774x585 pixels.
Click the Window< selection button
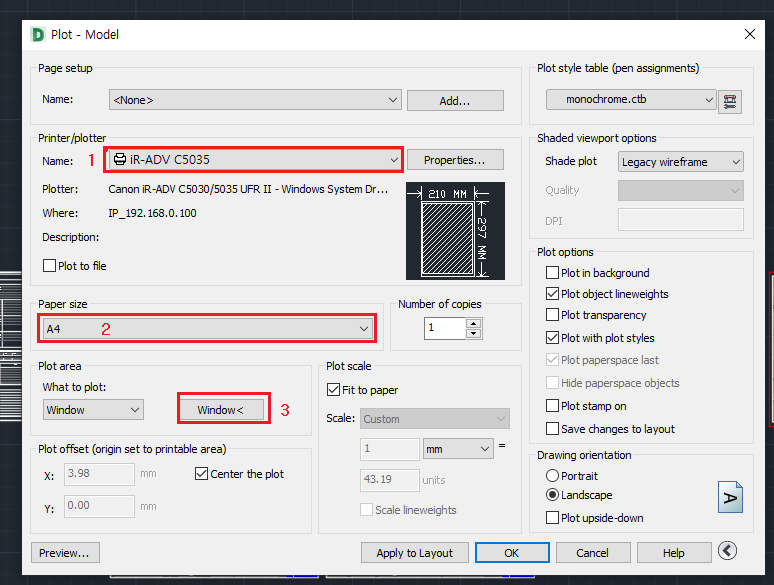click(221, 410)
